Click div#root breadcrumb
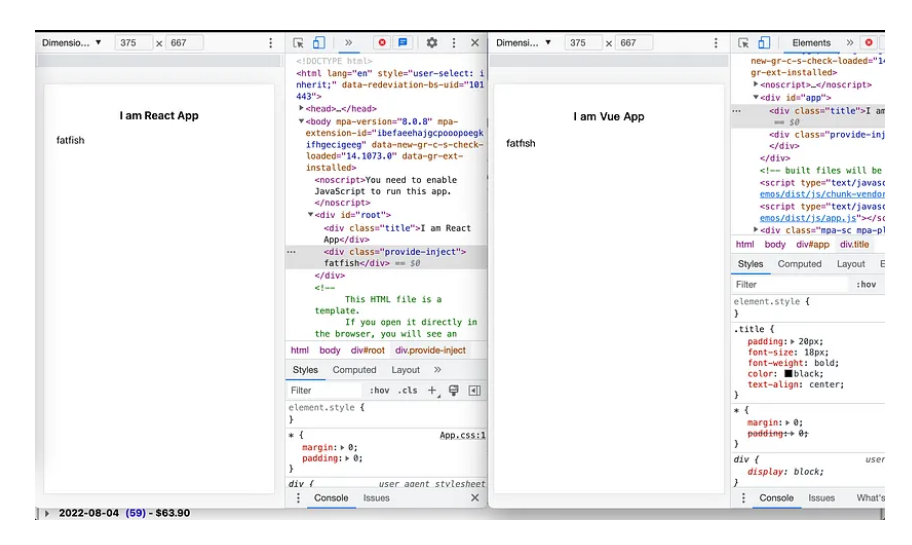Image resolution: width=912 pixels, height=545 pixels. point(368,350)
